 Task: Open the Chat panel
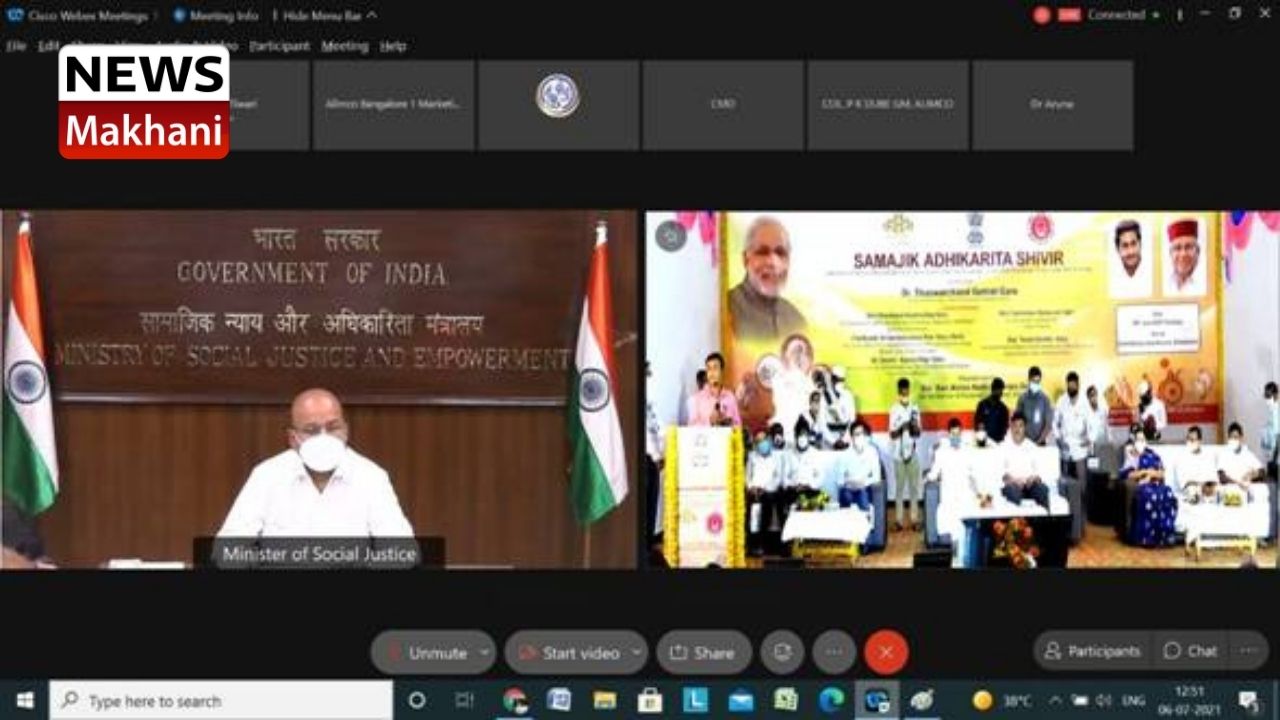point(1190,651)
